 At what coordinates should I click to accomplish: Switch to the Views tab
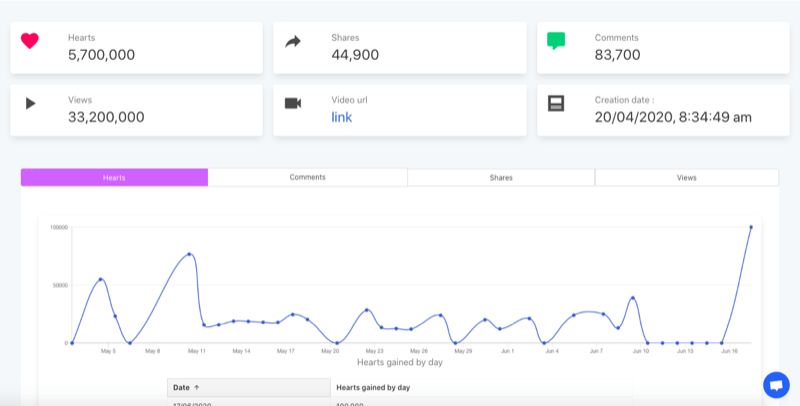click(687, 177)
